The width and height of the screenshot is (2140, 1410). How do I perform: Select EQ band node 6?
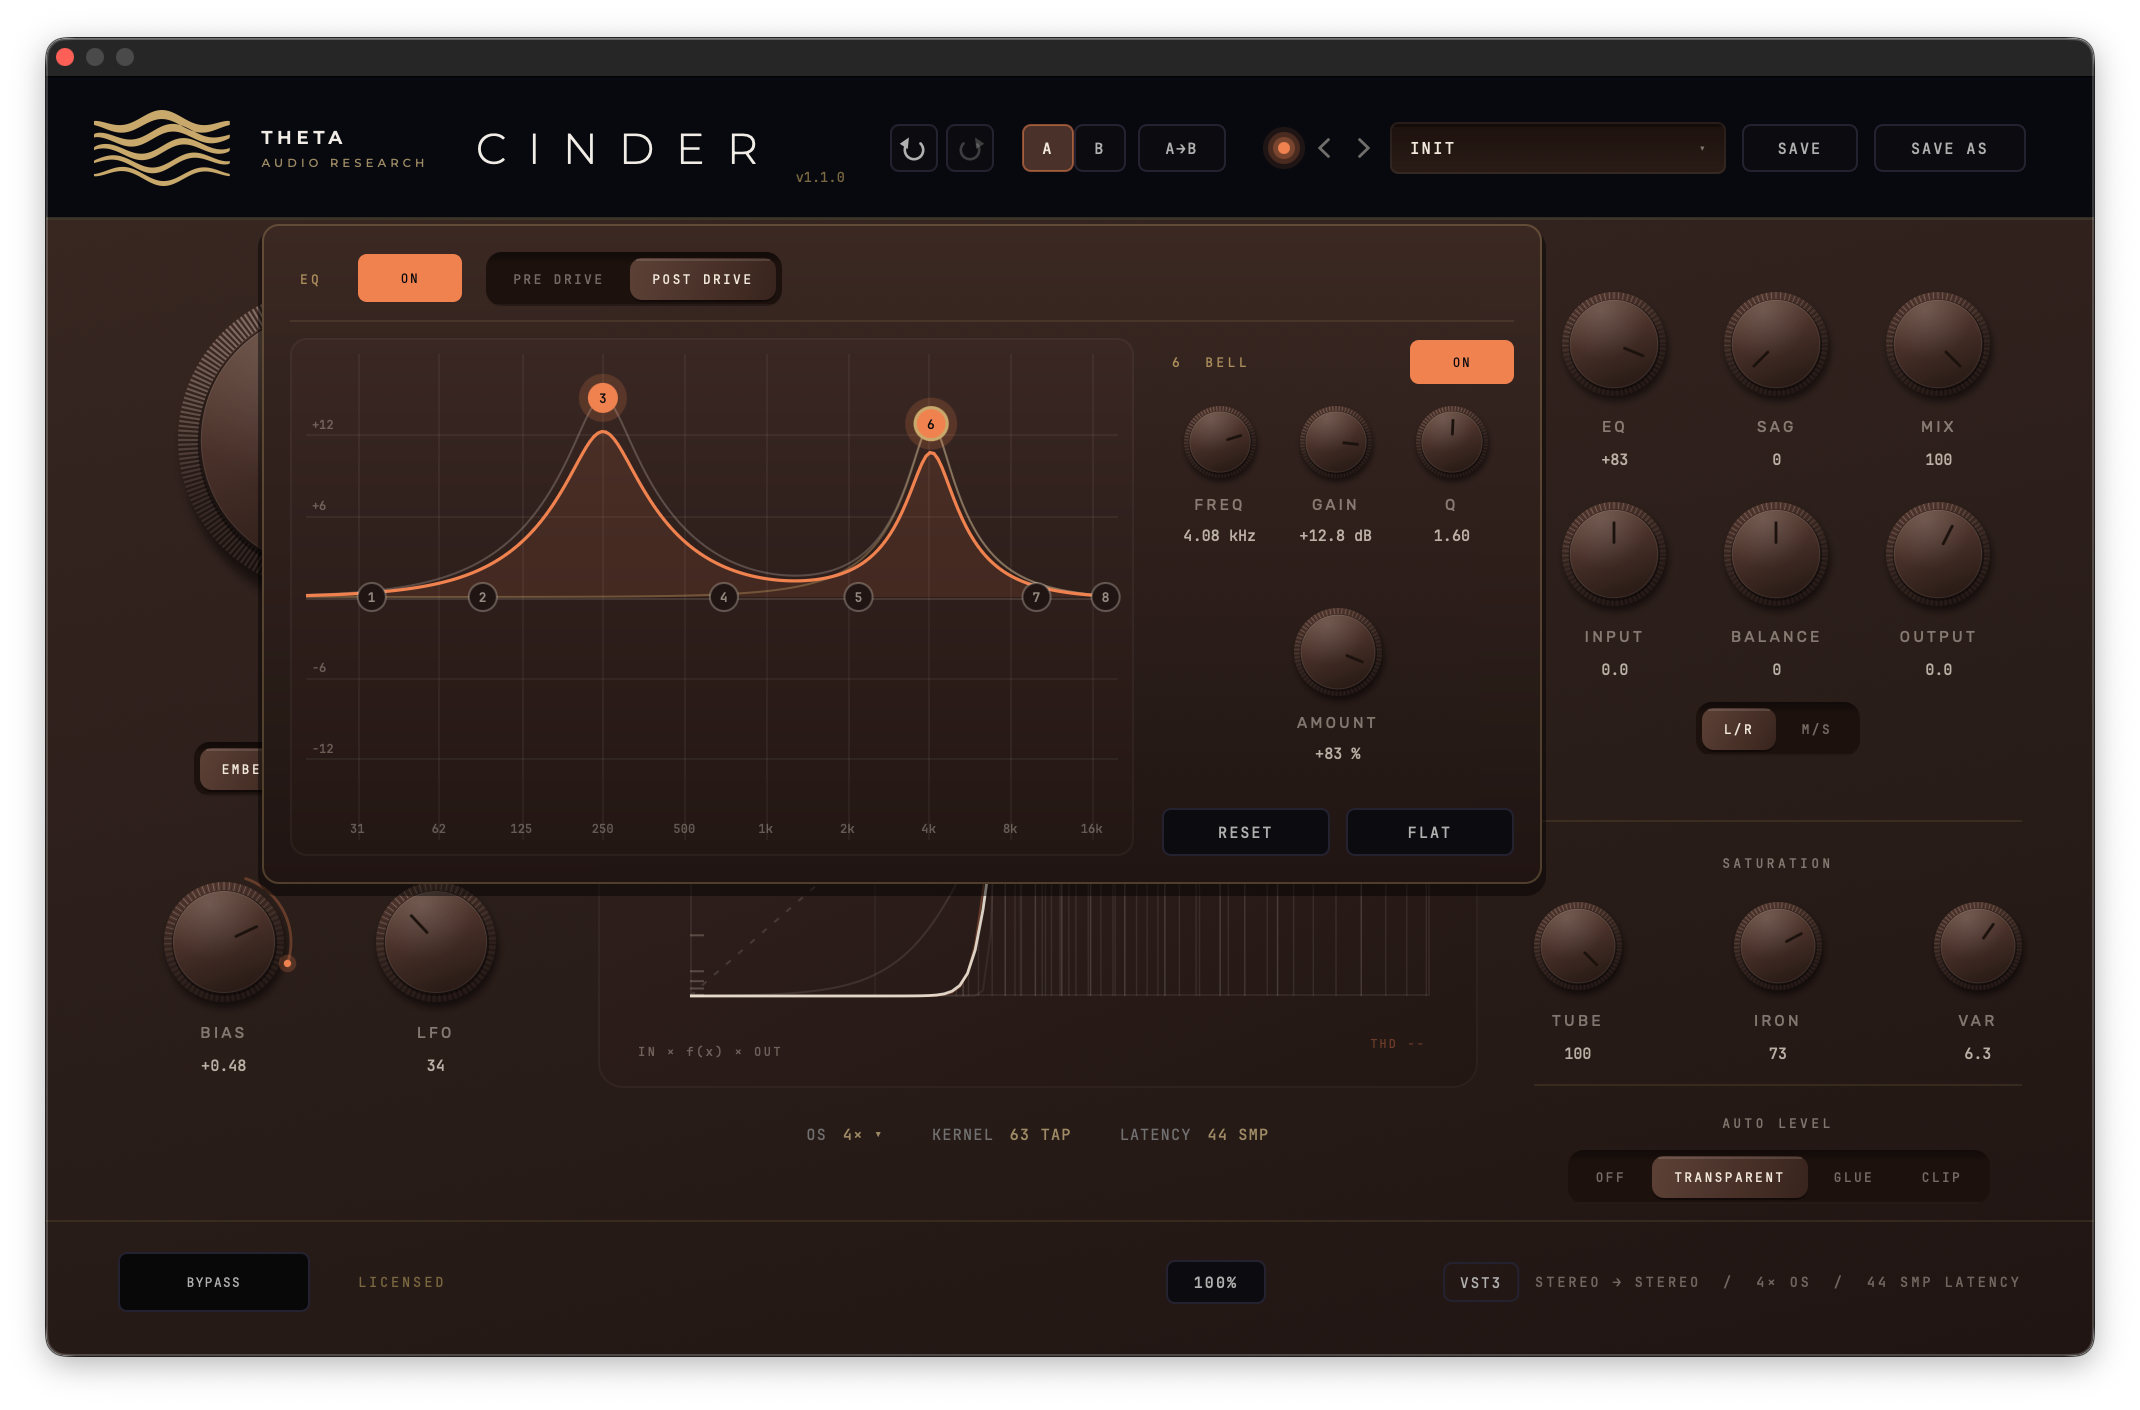(931, 424)
